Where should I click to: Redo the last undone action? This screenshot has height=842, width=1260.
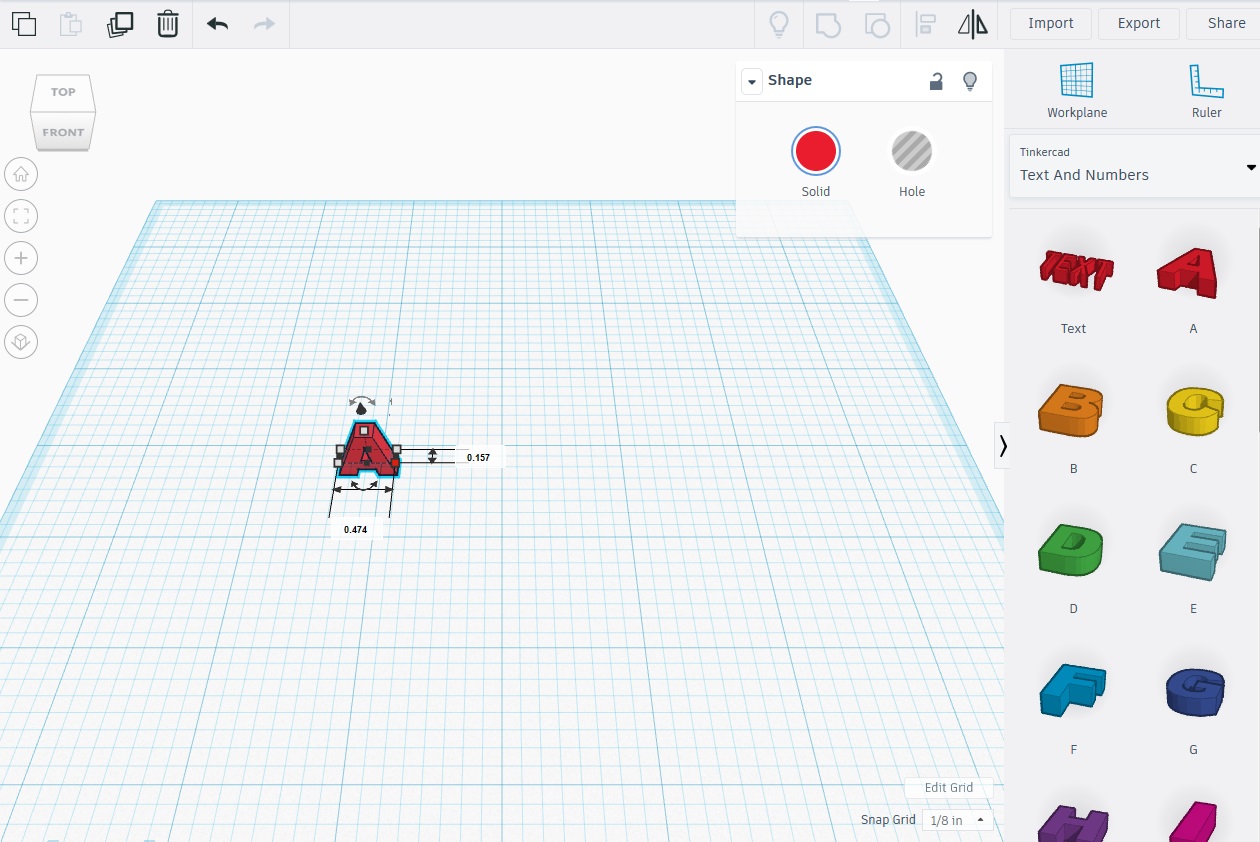[x=264, y=24]
